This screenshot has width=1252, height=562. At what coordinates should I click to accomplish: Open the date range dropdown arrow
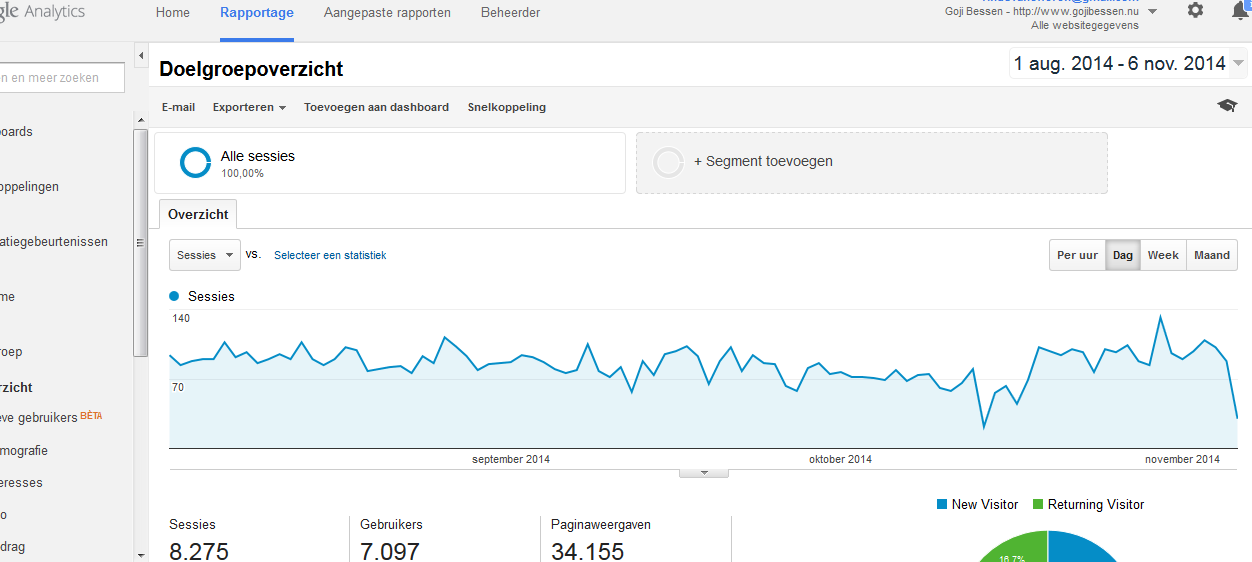click(1239, 64)
